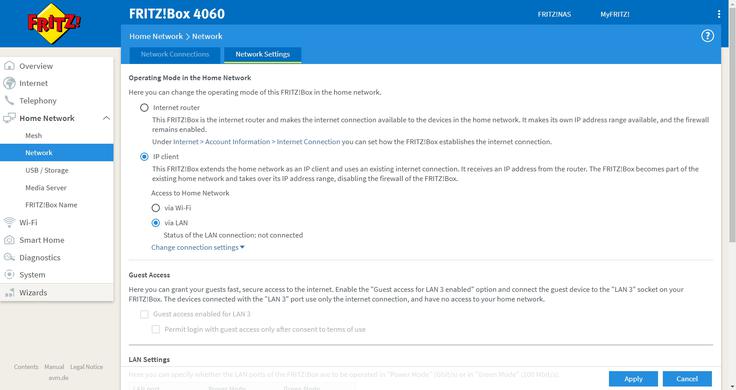This screenshot has height=390, width=736.
Task: Choose access via LAN
Action: (x=155, y=223)
